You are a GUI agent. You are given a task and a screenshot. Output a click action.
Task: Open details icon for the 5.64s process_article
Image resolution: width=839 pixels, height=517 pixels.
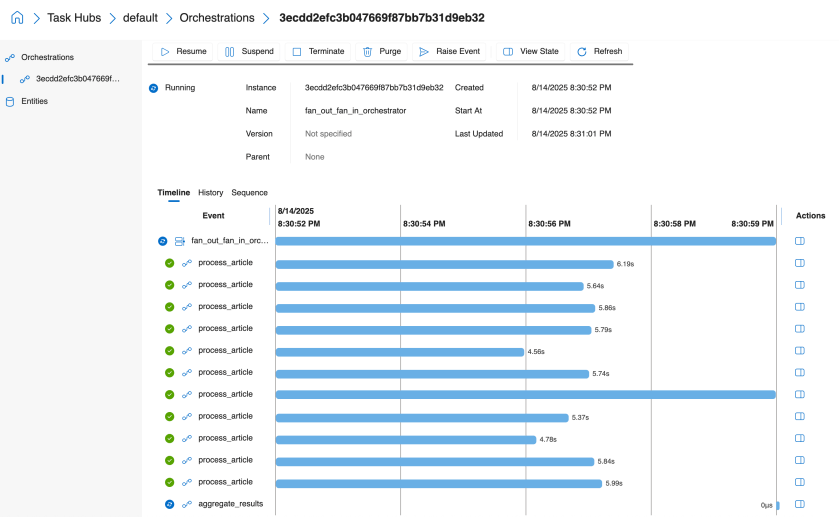799,285
